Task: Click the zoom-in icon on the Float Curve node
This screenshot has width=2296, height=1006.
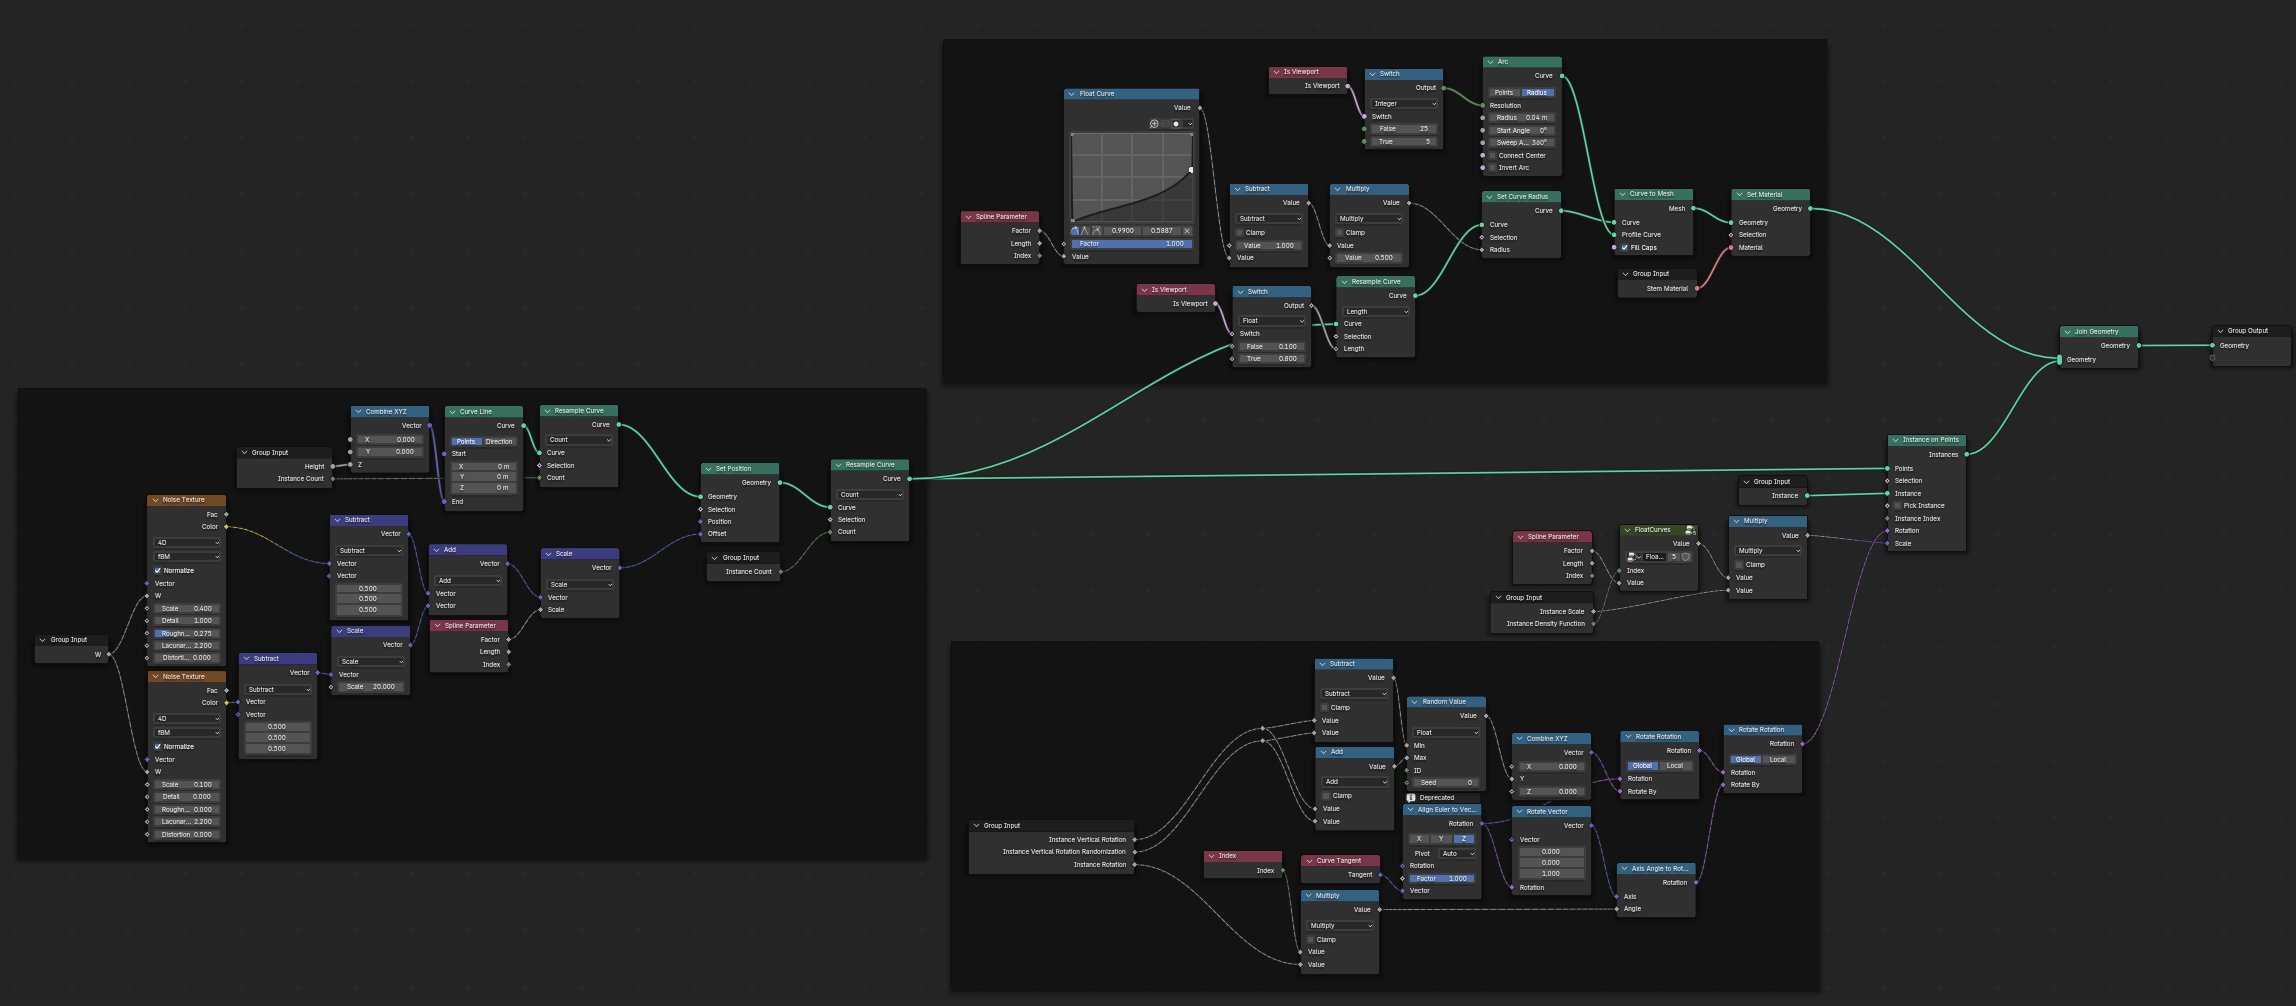Action: point(1154,124)
